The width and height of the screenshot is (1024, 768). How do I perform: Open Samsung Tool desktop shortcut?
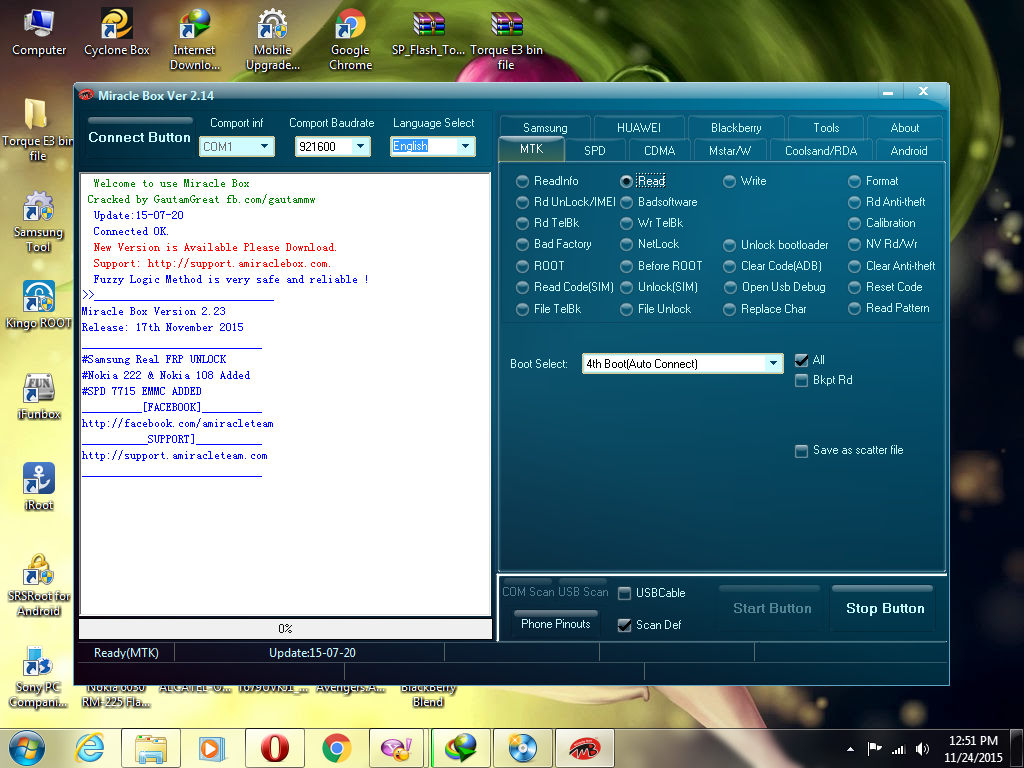tap(39, 221)
